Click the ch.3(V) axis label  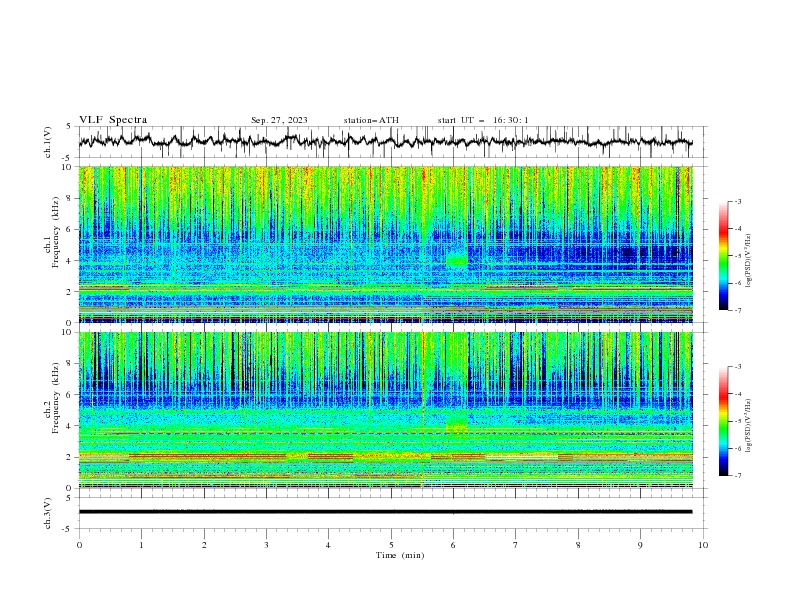coord(48,513)
